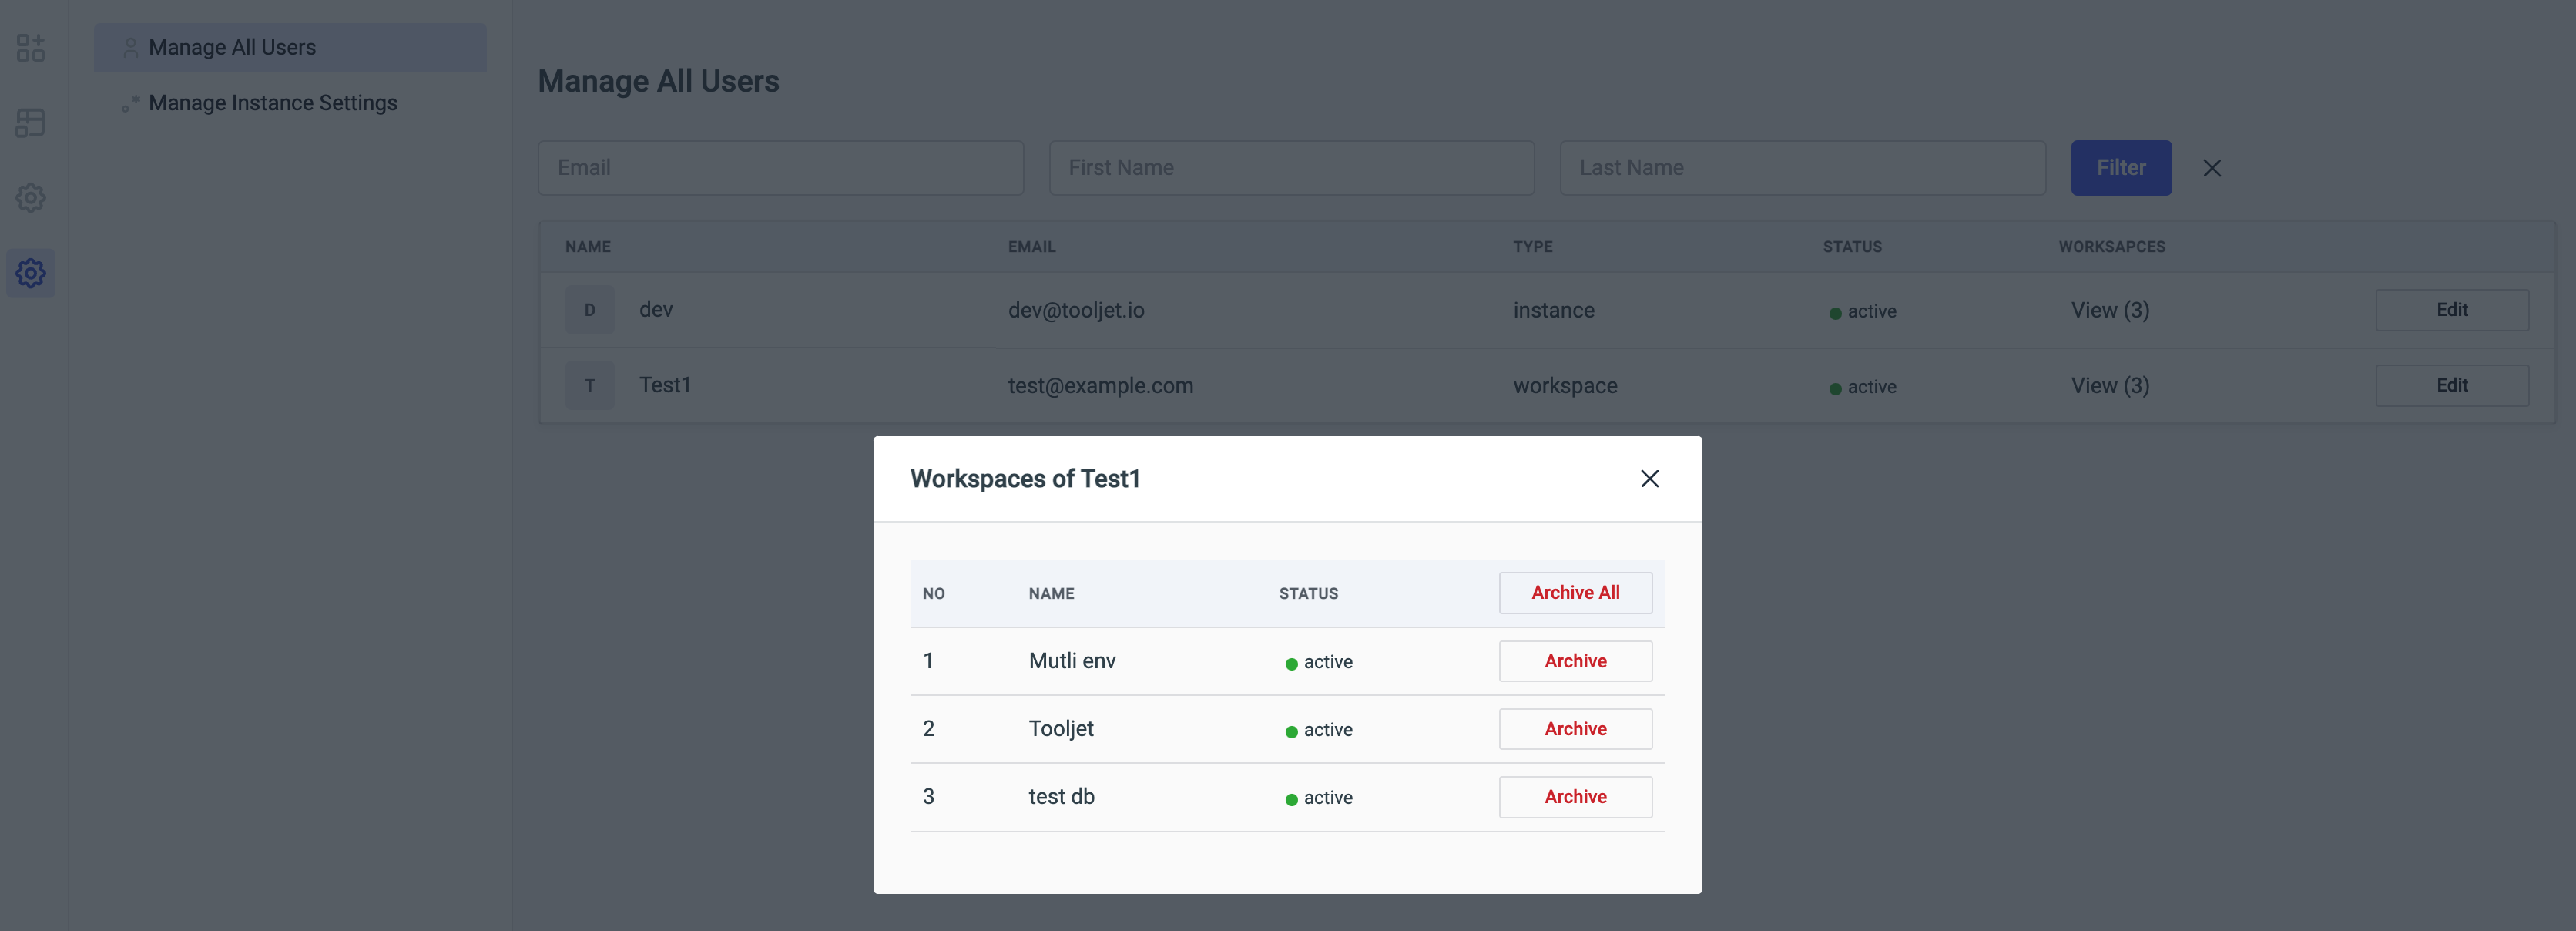Edit the Test1 user row
The width and height of the screenshot is (2576, 931).
(x=2451, y=385)
